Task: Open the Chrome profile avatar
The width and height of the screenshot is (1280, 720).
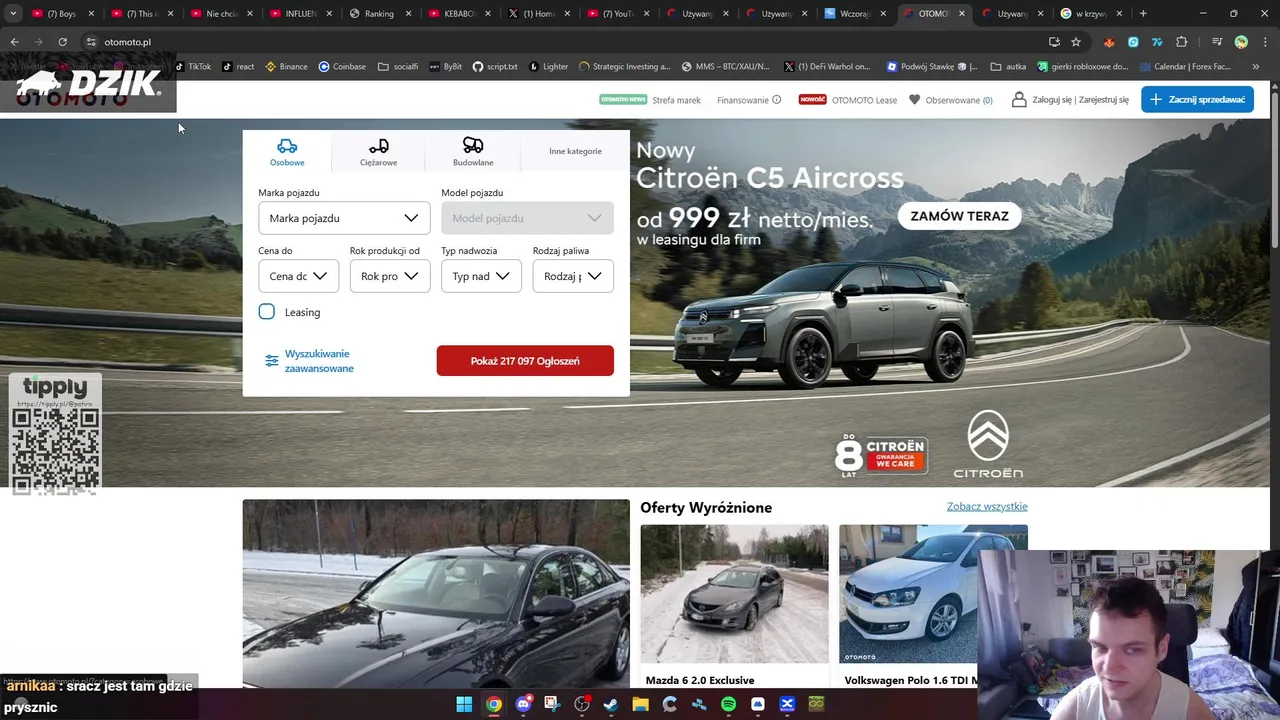Action: (1241, 42)
